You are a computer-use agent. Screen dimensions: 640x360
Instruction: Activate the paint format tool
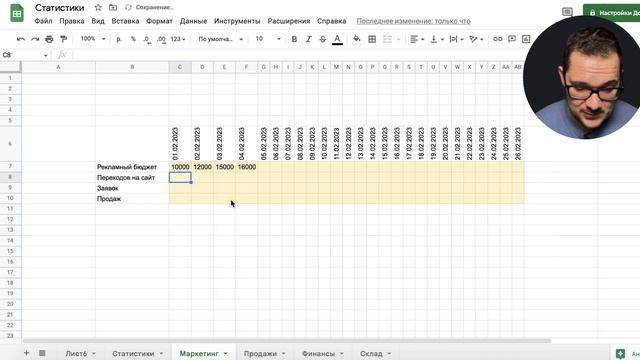tap(63, 39)
